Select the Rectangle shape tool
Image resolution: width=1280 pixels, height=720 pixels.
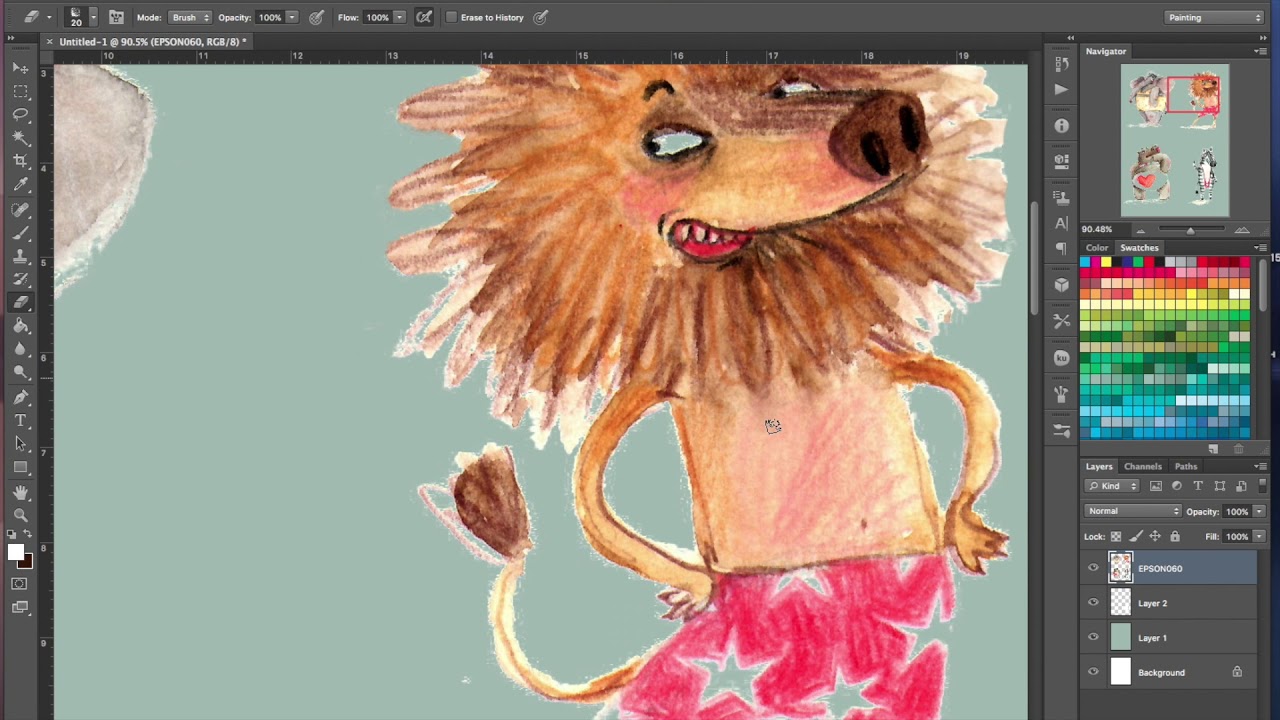coord(20,467)
